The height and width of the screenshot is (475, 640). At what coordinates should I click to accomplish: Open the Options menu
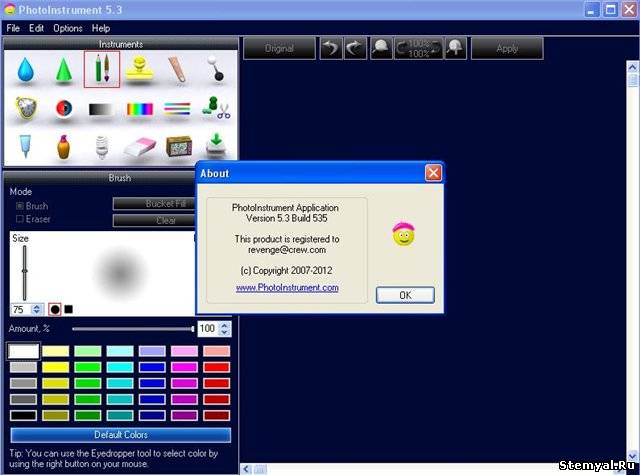click(x=68, y=28)
